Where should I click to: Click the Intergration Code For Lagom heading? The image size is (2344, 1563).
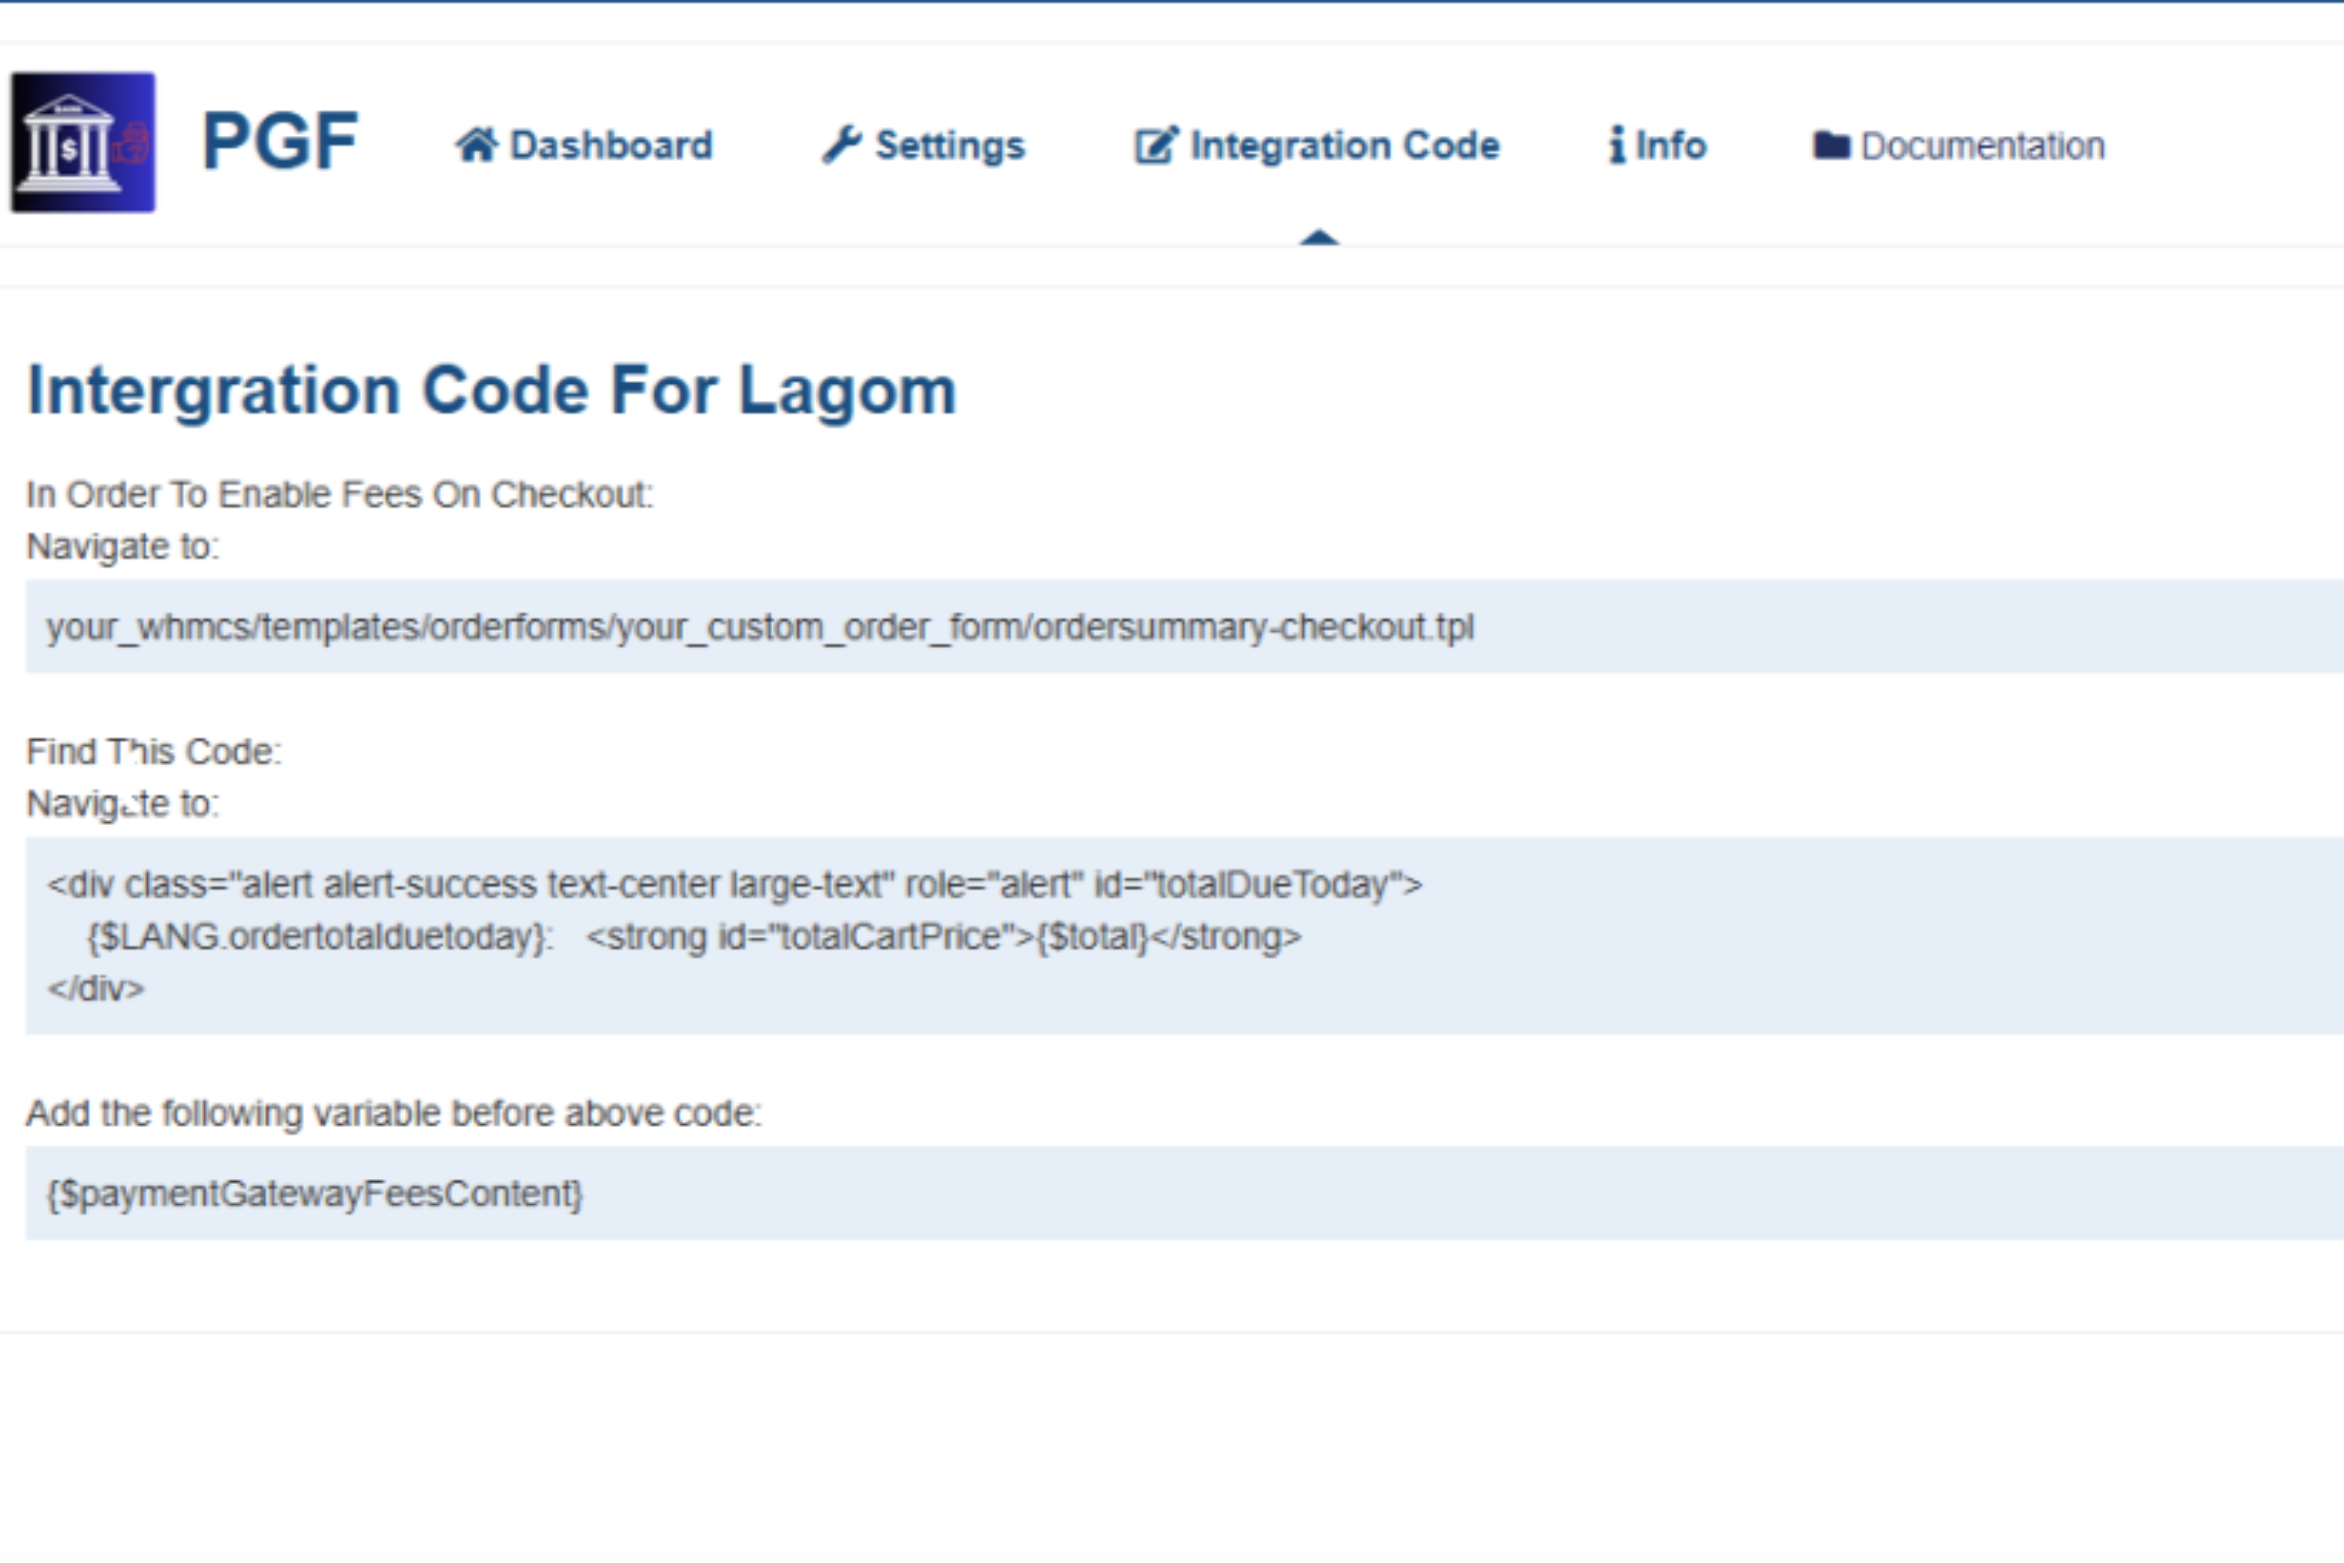[x=491, y=390]
